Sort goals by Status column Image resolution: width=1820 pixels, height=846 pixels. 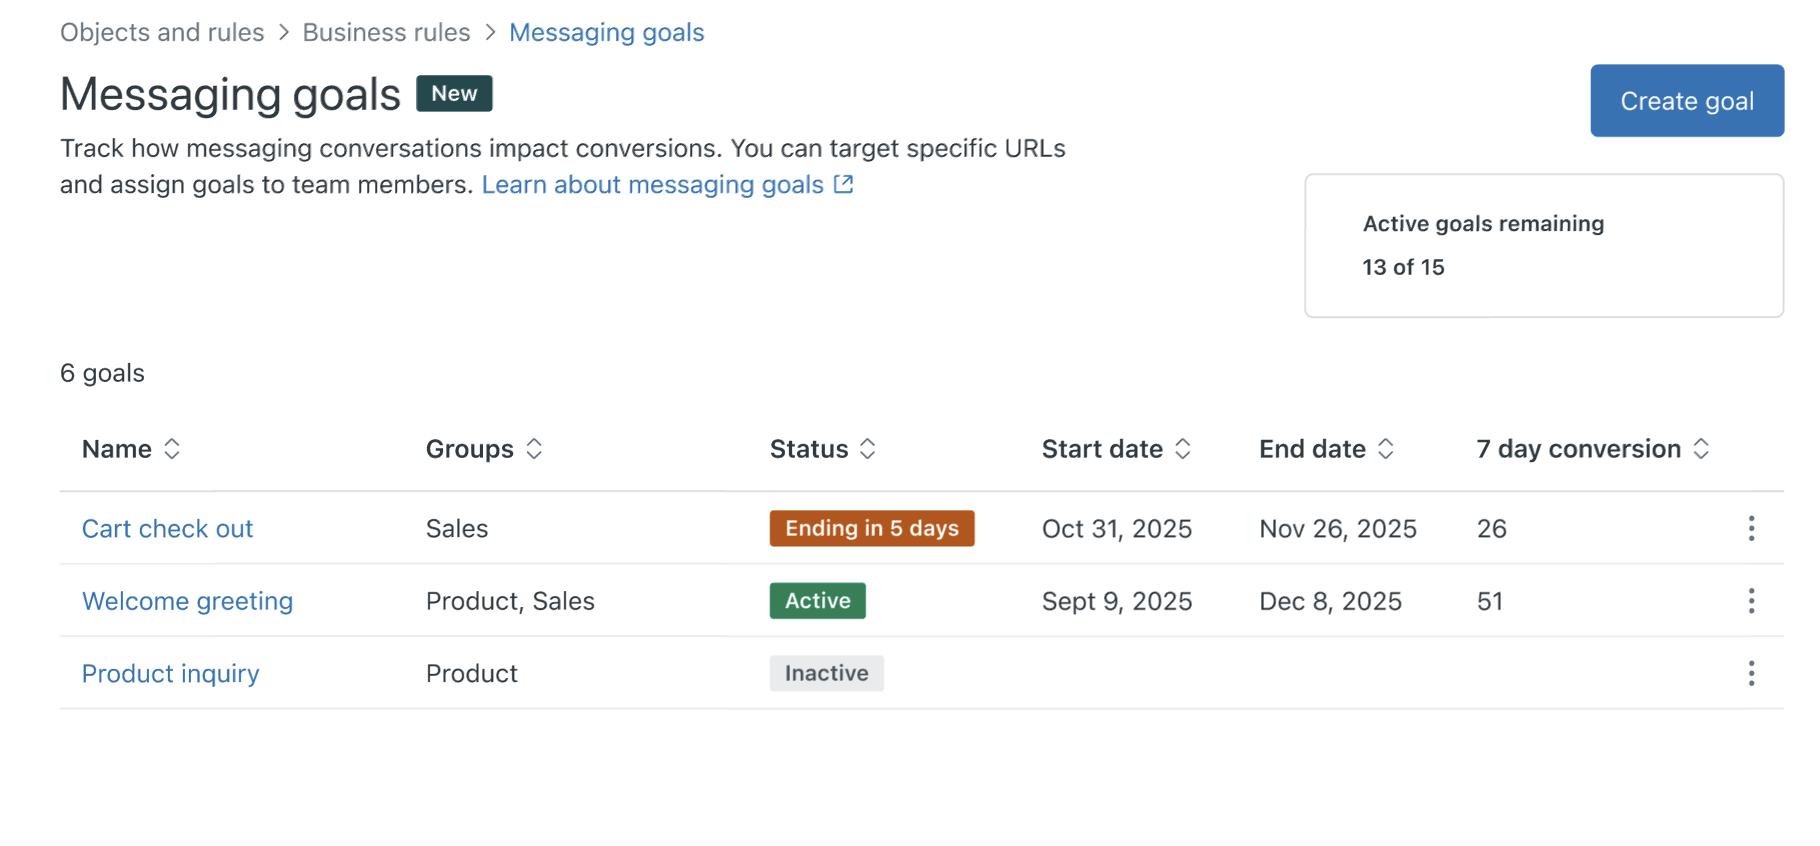[823, 449]
